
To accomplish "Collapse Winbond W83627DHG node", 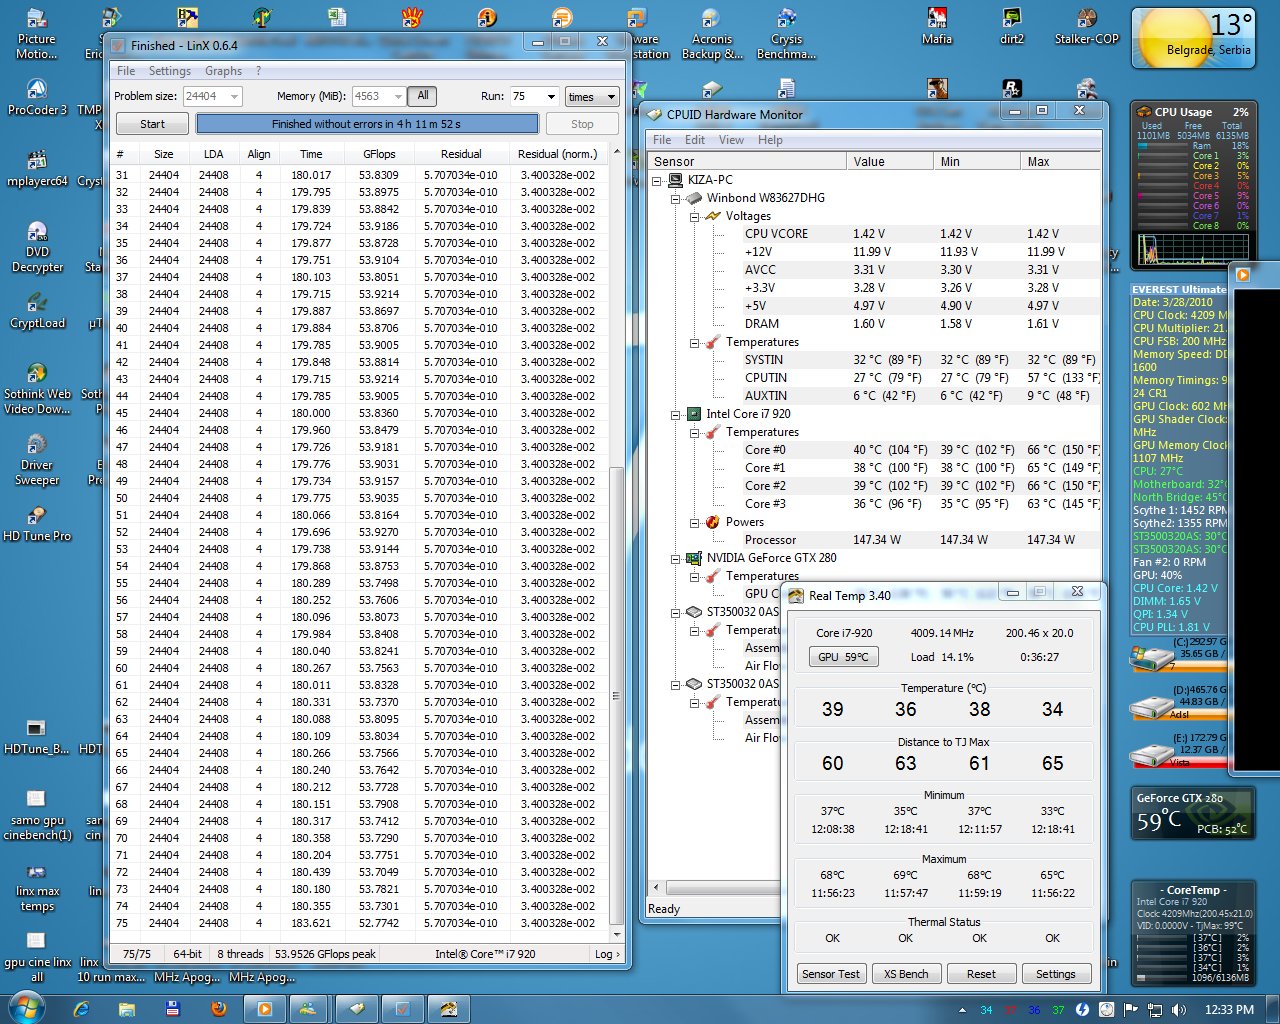I will 676,198.
